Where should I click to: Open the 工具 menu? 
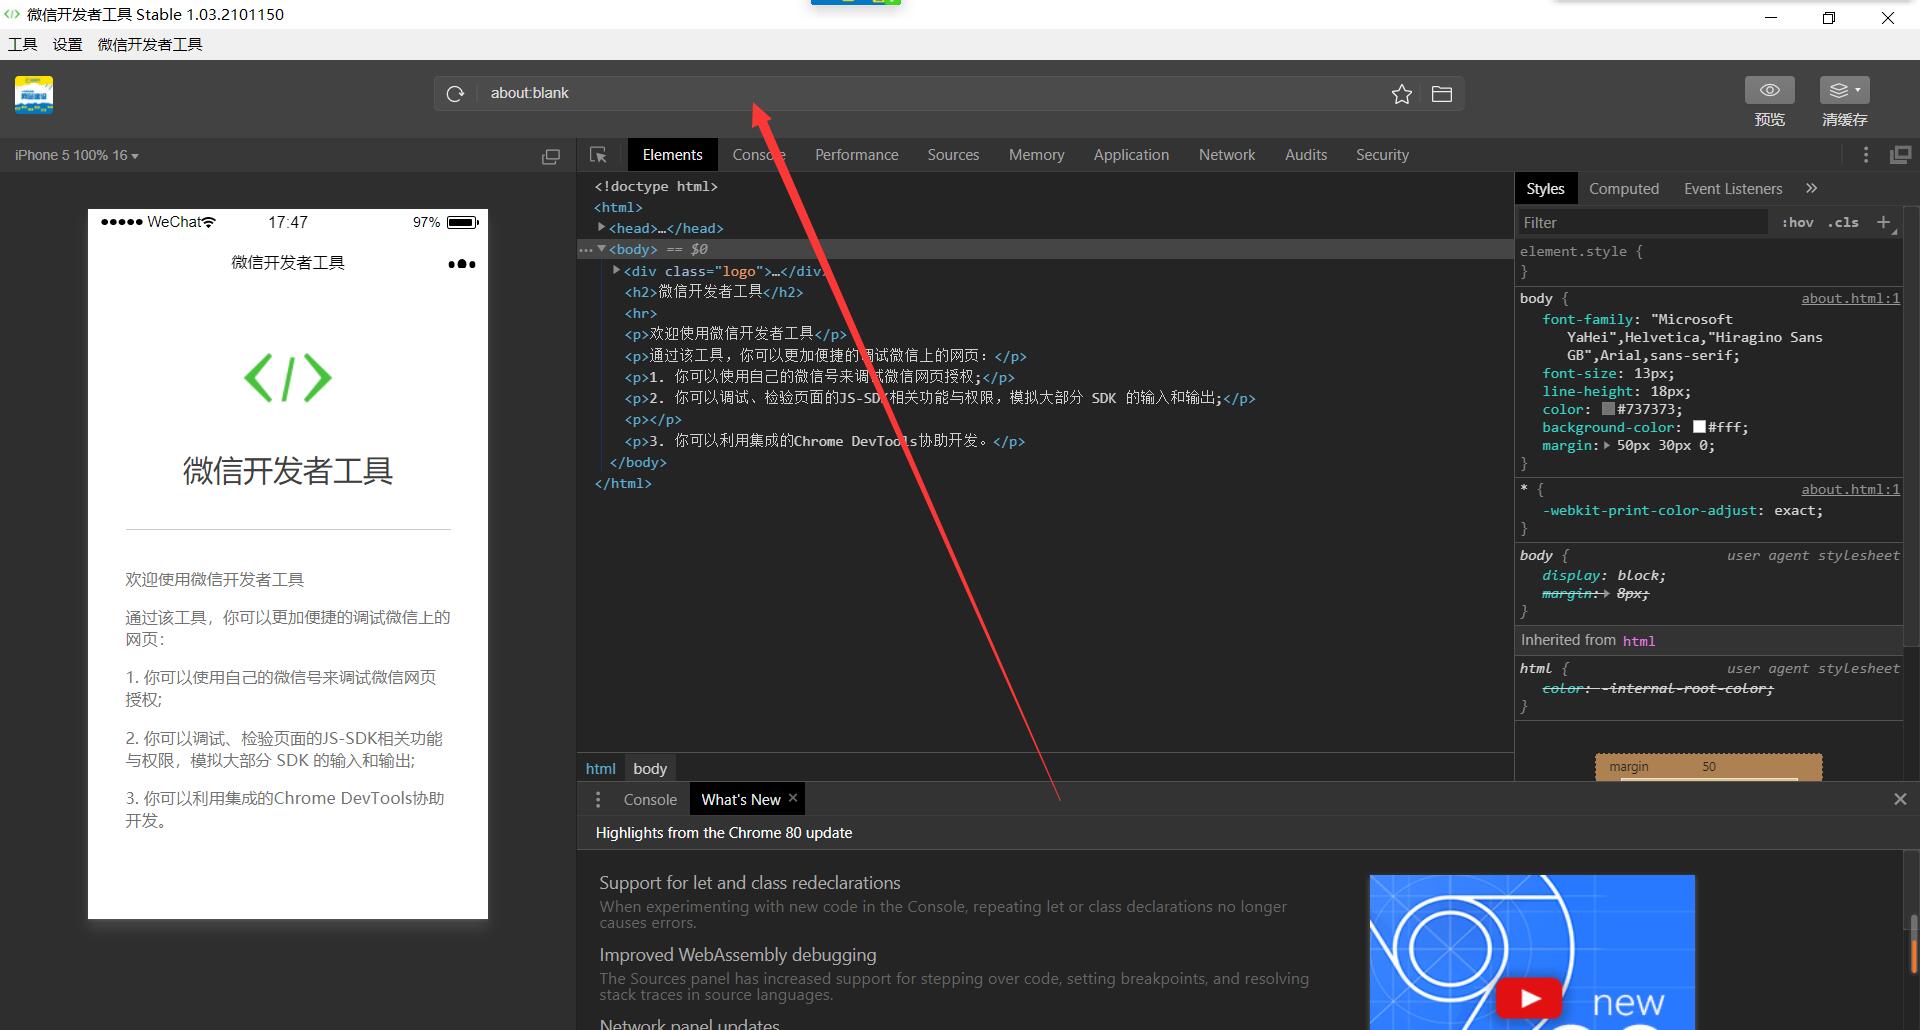tap(22, 44)
